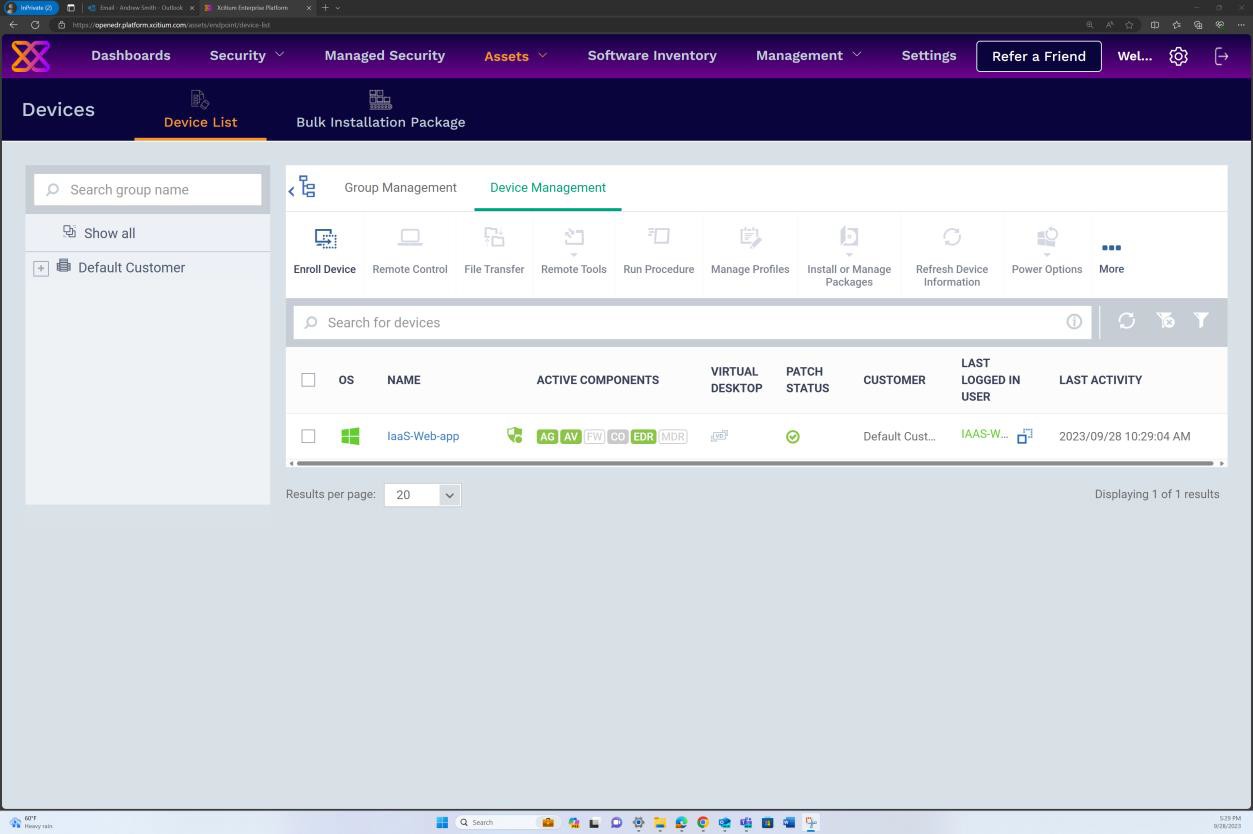The width and height of the screenshot is (1253, 834).
Task: Open the filter panel icon
Action: 1200,321
